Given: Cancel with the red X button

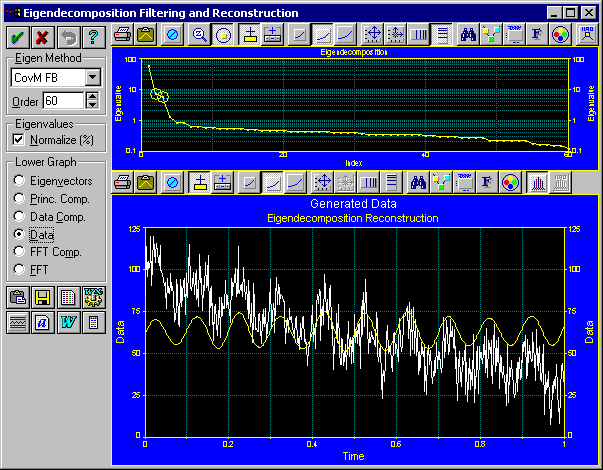Looking at the screenshot, I should click(x=43, y=37).
